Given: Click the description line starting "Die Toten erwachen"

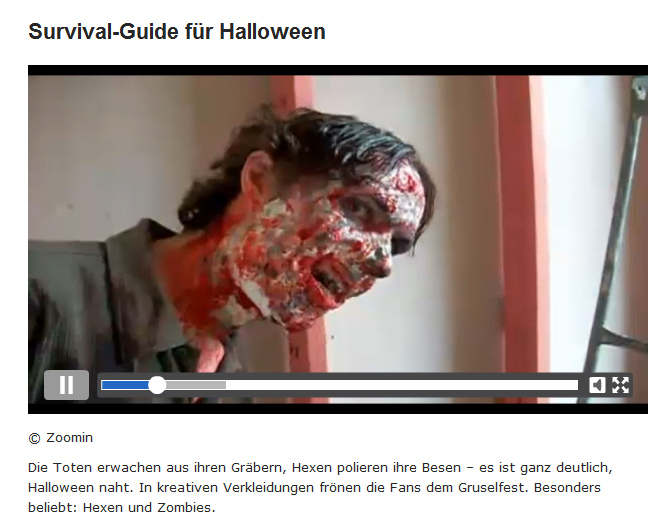Looking at the screenshot, I should coord(320,468).
